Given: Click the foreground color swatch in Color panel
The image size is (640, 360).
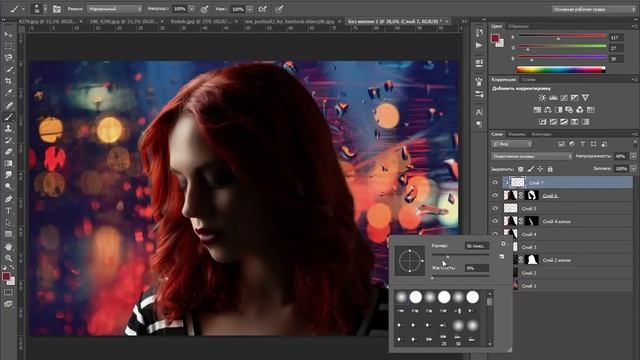Looking at the screenshot, I should tap(495, 38).
